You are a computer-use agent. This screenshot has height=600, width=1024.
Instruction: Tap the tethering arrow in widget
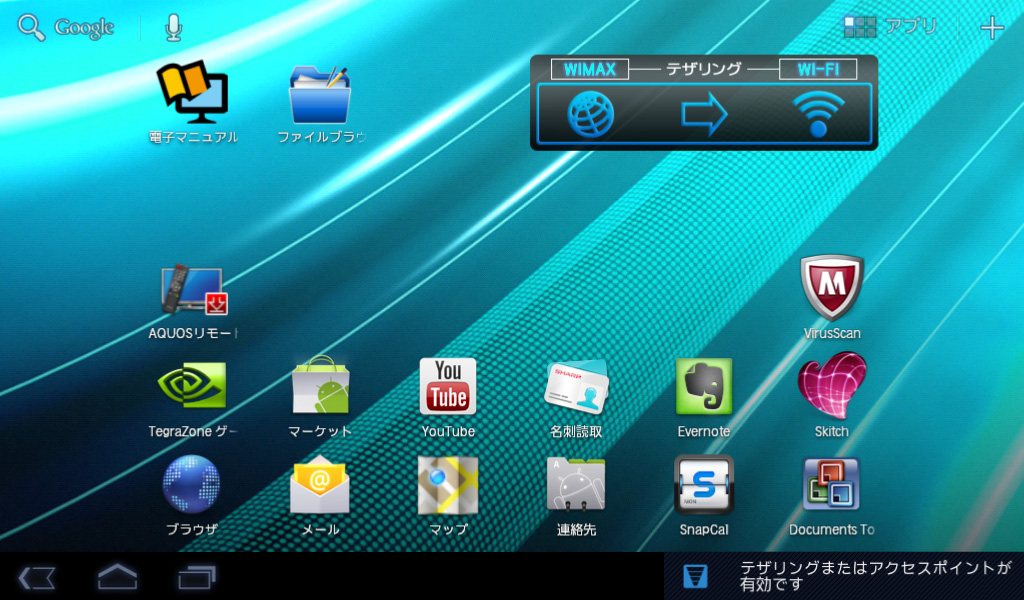click(x=704, y=114)
